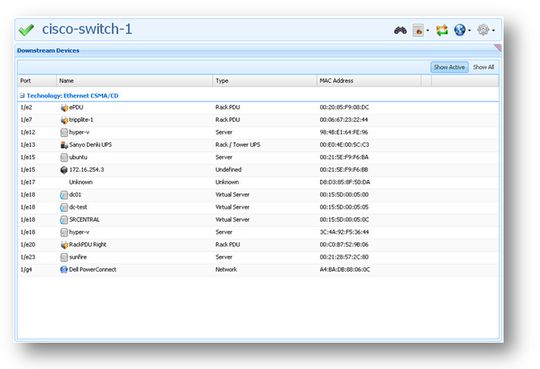This screenshot has width=540, height=369.
Task: Click the SRCENTRAL virtual server icon
Action: click(x=64, y=219)
